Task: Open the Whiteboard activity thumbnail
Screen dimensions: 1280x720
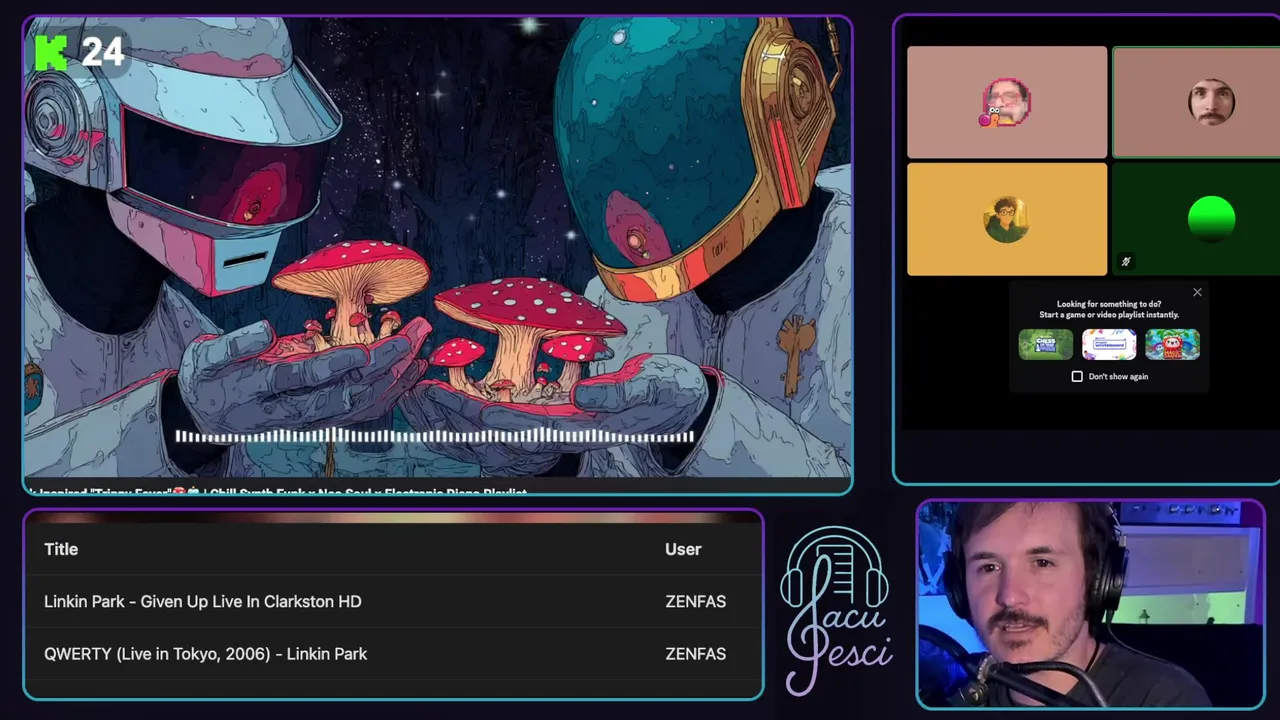Action: (x=1109, y=344)
